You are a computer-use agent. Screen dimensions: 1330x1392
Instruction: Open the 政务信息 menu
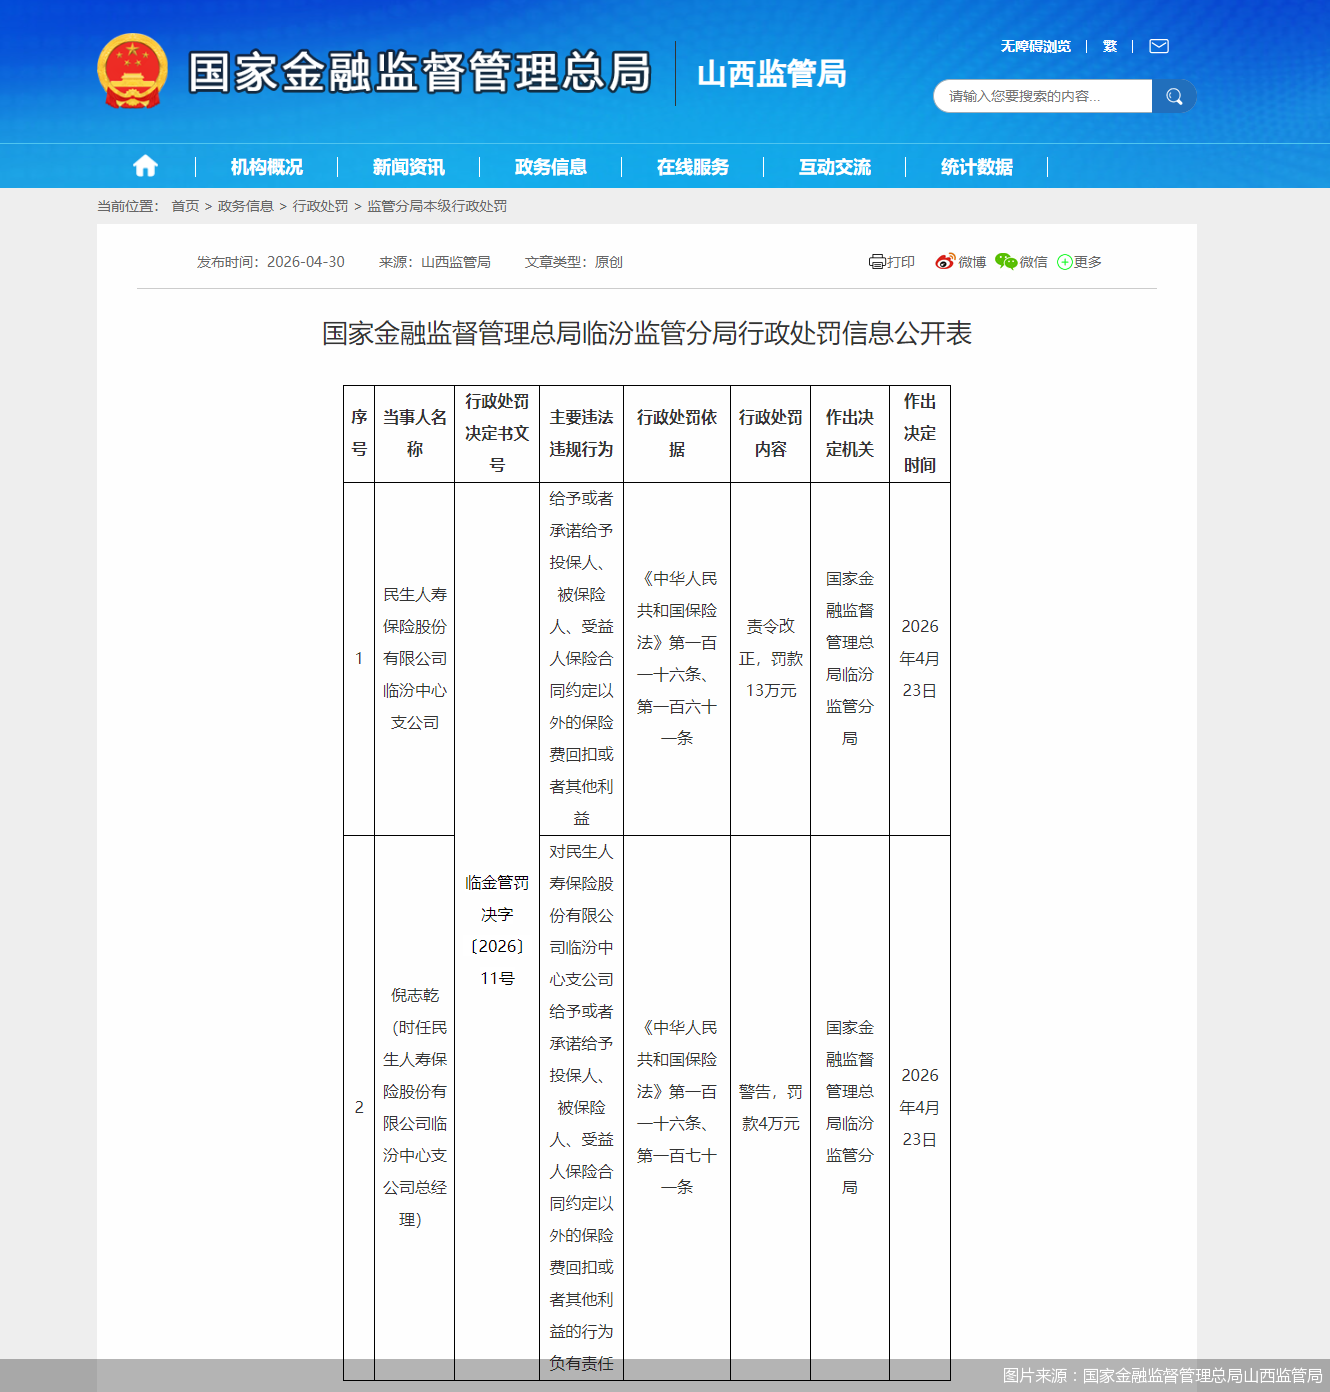click(550, 167)
